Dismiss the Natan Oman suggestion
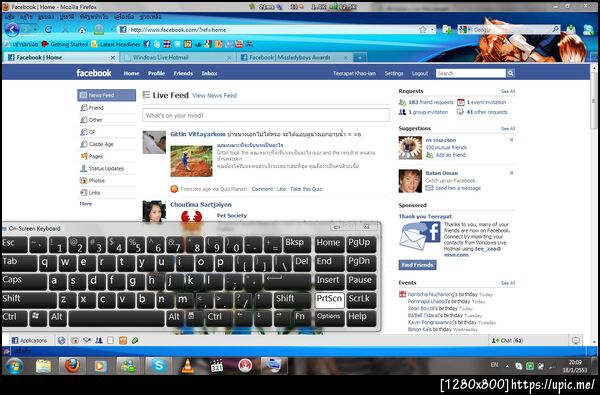Viewport: 600px width, 395px height. pos(511,173)
